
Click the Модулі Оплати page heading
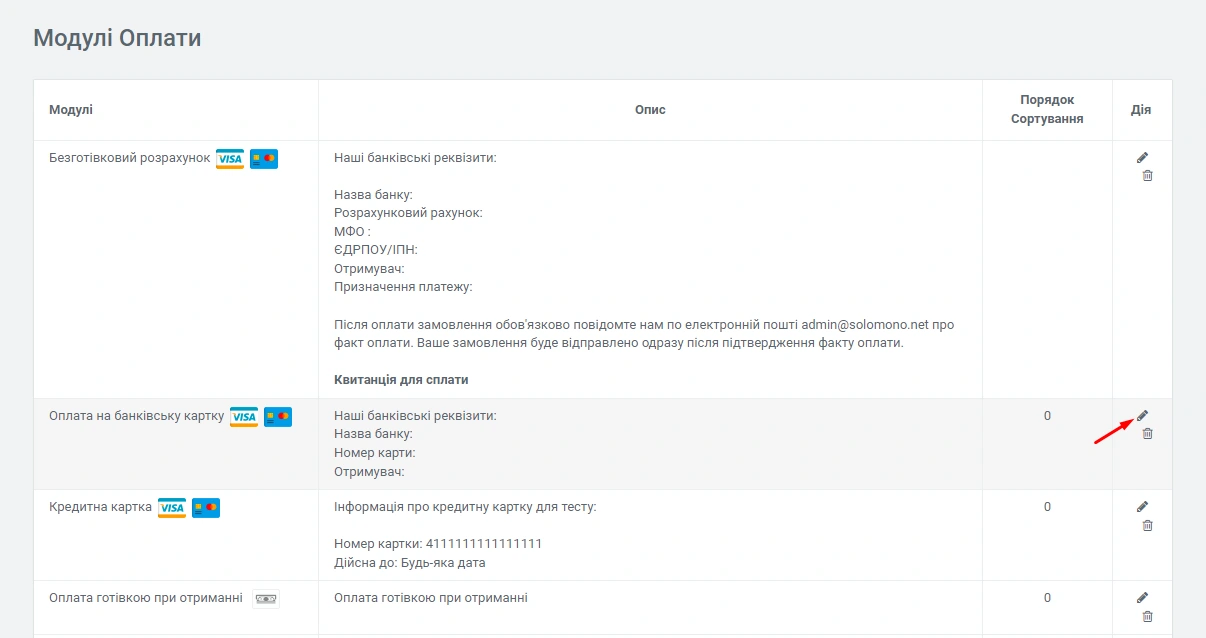coord(117,38)
